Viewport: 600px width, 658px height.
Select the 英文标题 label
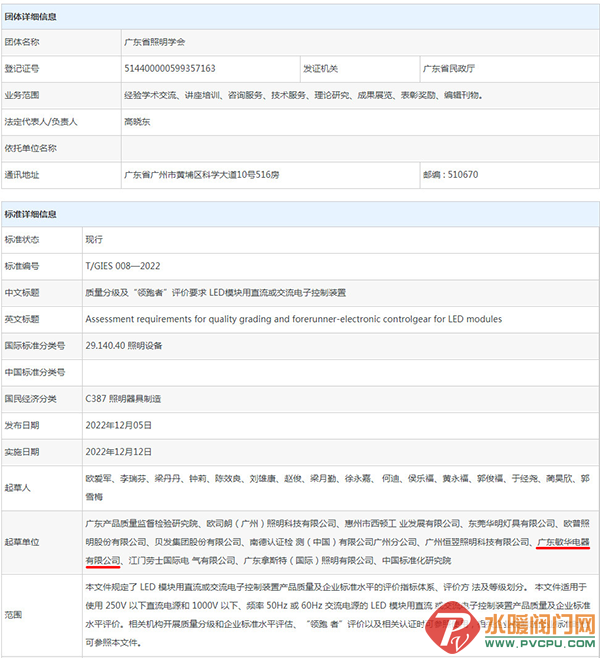point(22,319)
